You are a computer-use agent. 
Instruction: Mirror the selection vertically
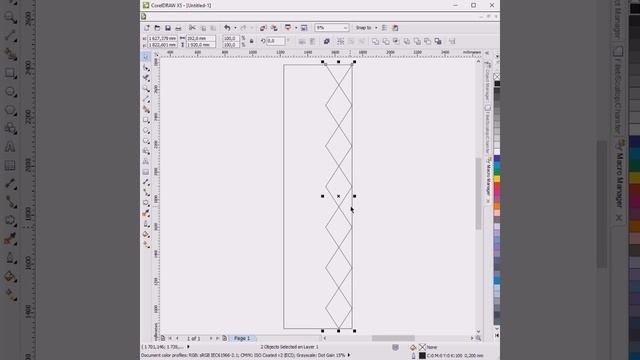pyautogui.click(x=312, y=41)
